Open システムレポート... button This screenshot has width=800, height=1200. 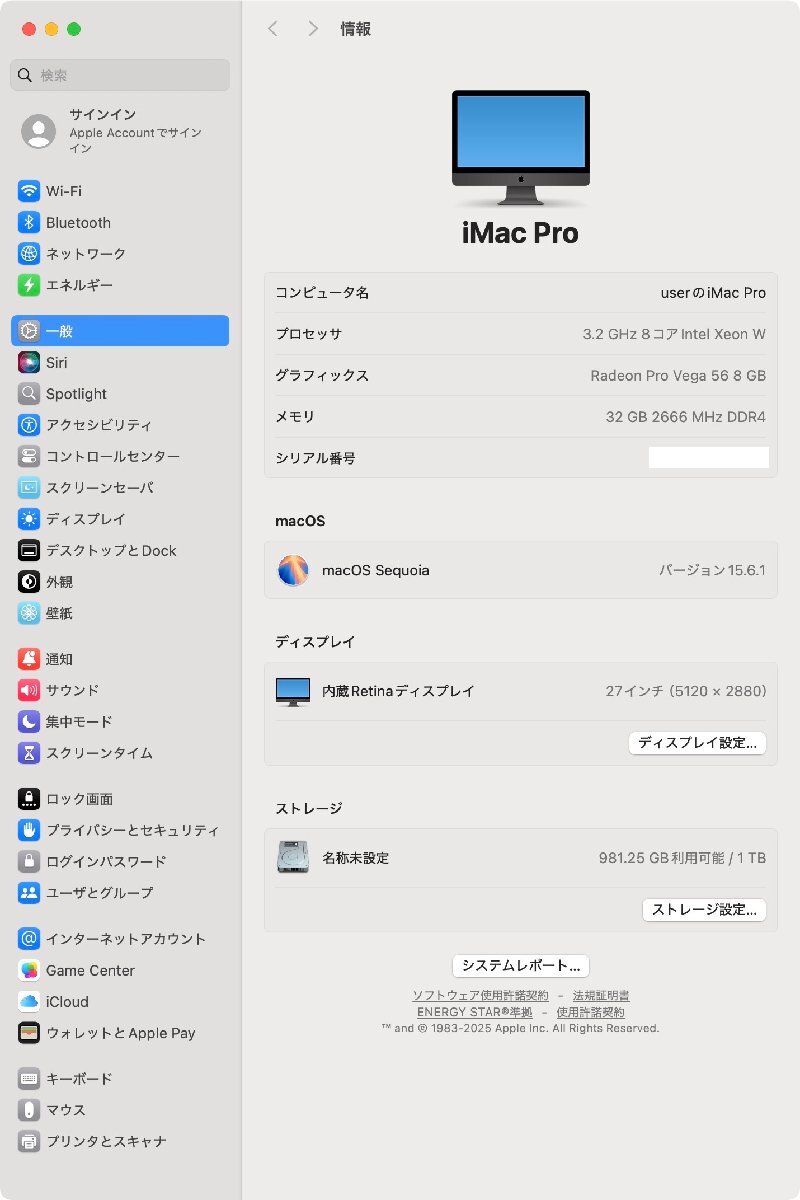[521, 966]
